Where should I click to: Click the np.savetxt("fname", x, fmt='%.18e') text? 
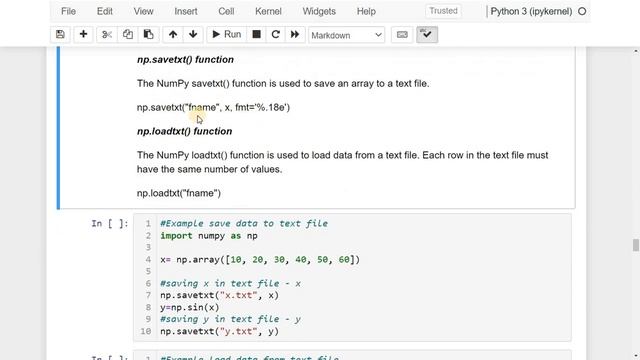coord(213,107)
